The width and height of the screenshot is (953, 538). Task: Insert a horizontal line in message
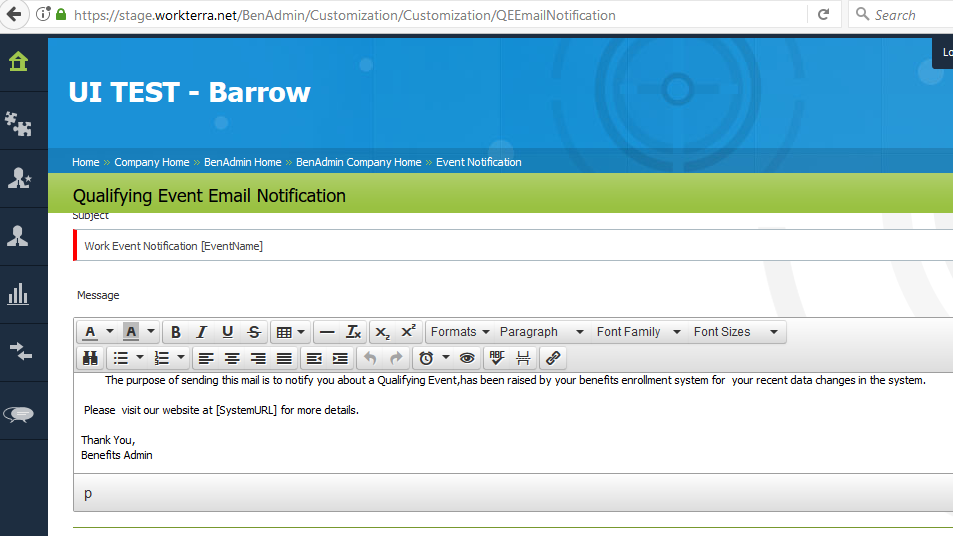point(327,332)
